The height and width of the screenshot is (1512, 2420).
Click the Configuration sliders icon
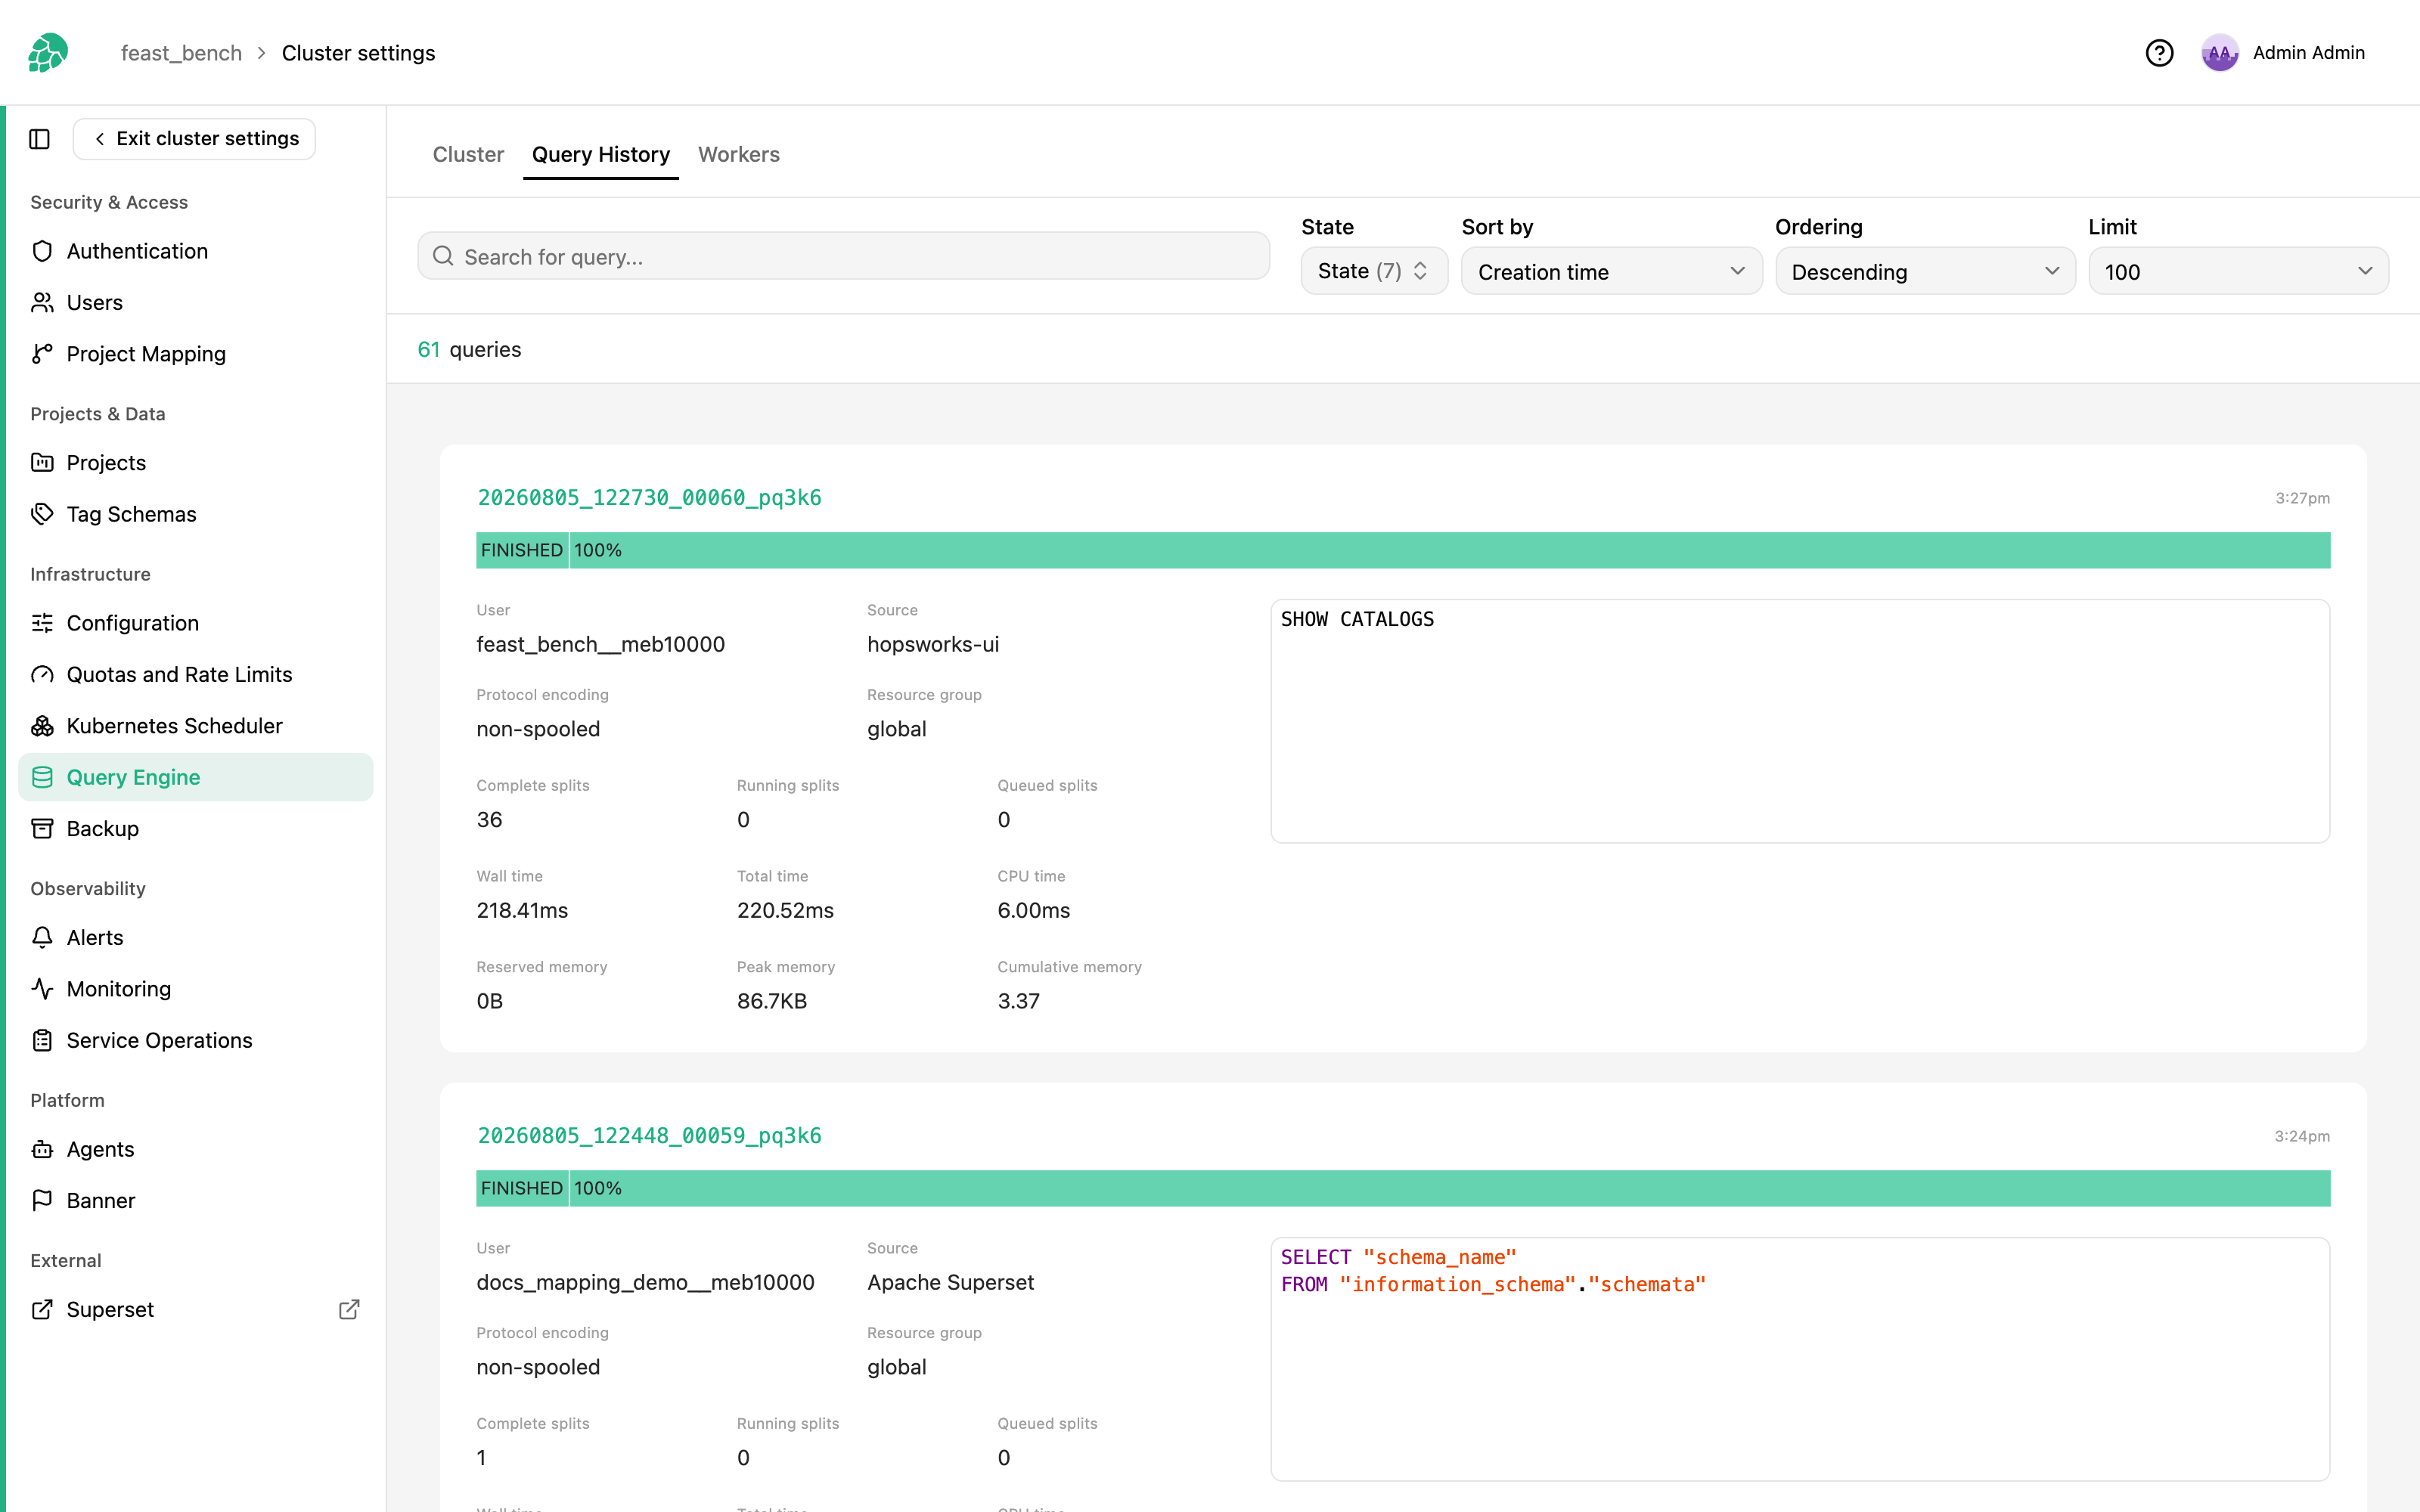coord(42,623)
